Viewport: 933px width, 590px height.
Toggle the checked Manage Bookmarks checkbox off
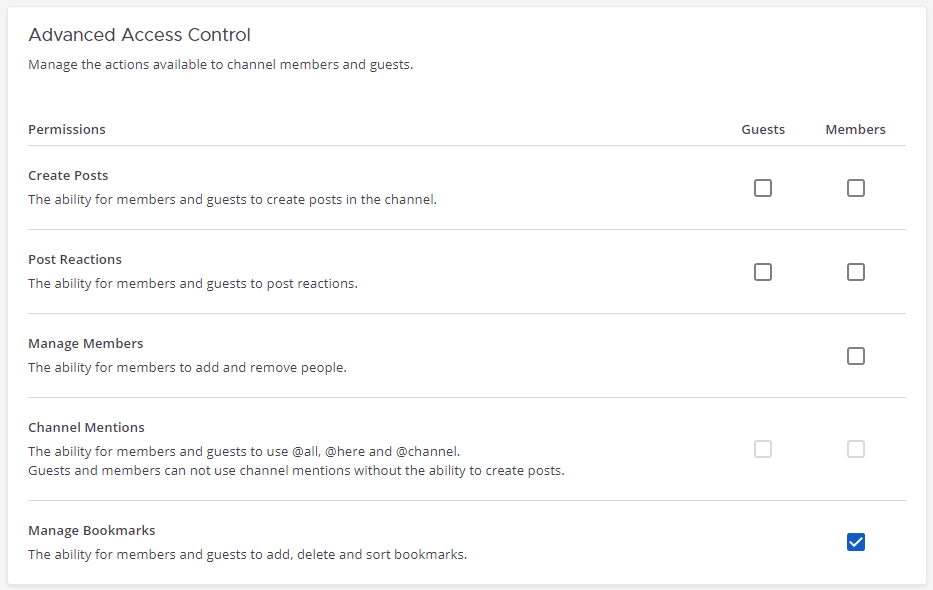coord(856,542)
